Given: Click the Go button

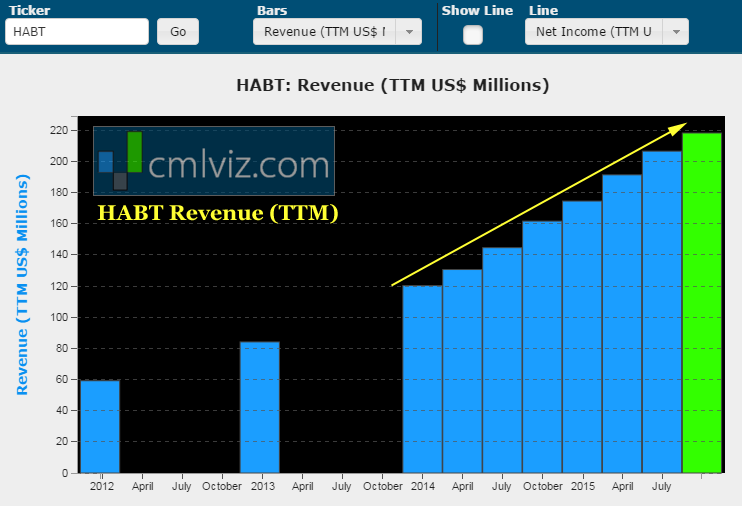Looking at the screenshot, I should point(178,32).
